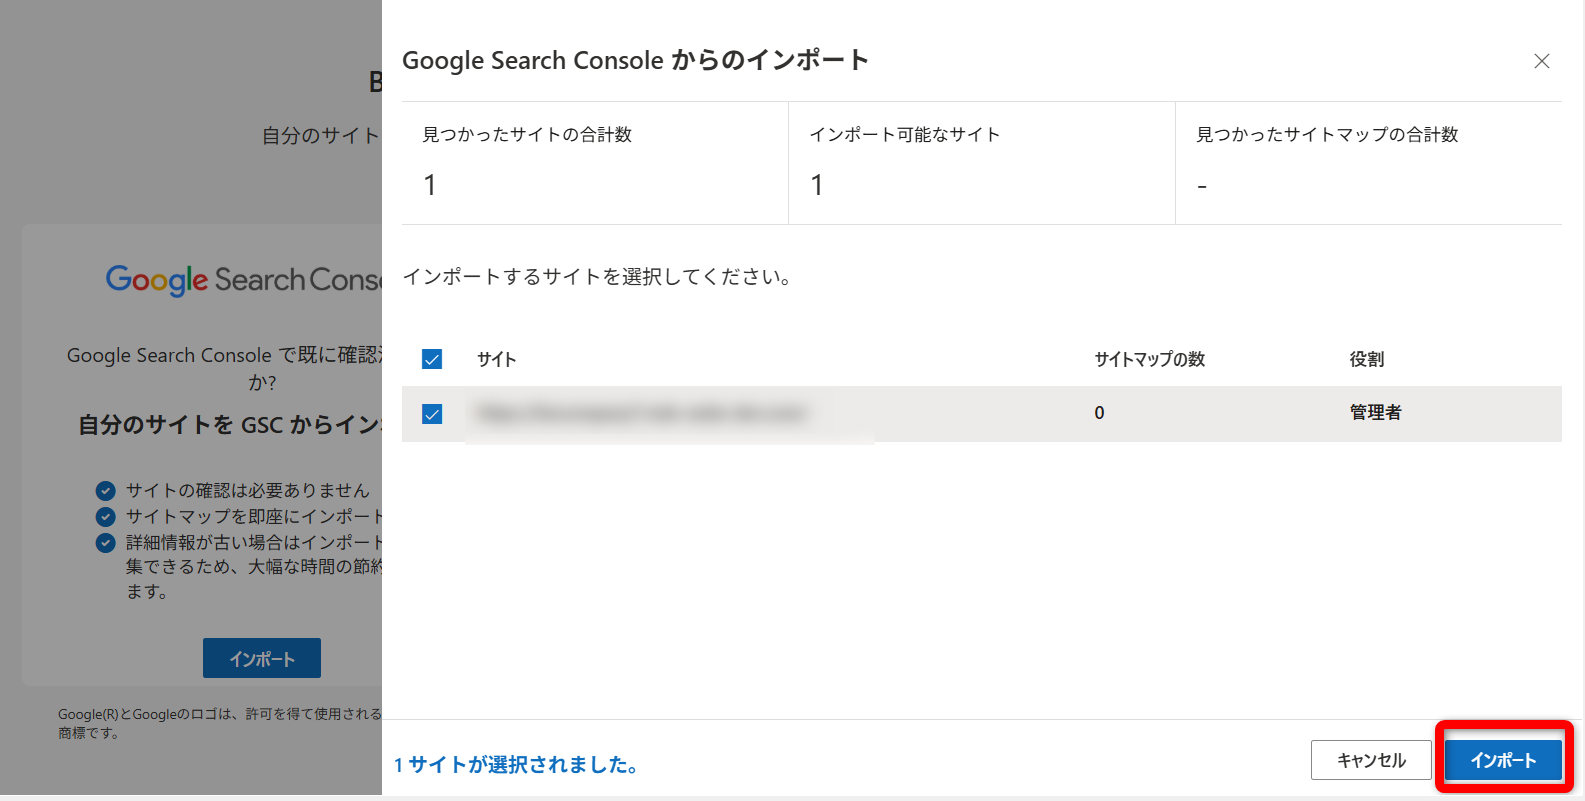1585x801 pixels.
Task: Click the インポート可能なサイト summary card
Action: tap(981, 162)
